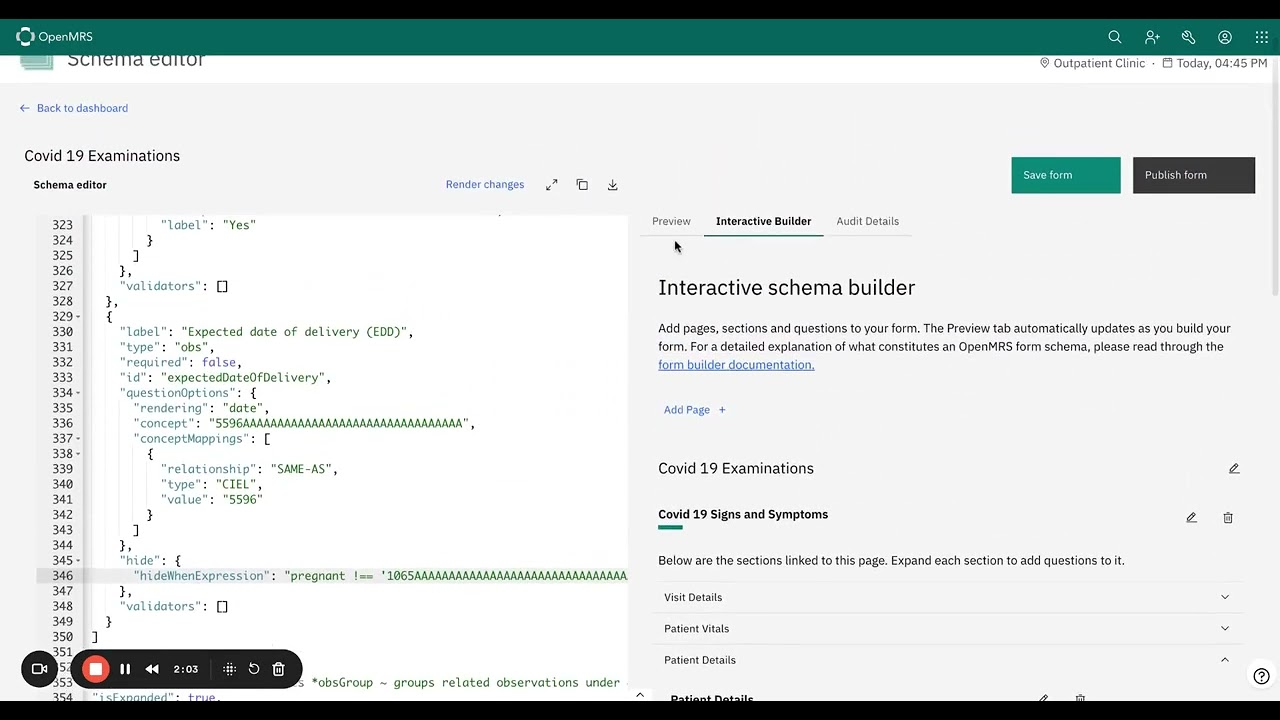Expand the Visit Details section
The image size is (1280, 720).
point(947,597)
